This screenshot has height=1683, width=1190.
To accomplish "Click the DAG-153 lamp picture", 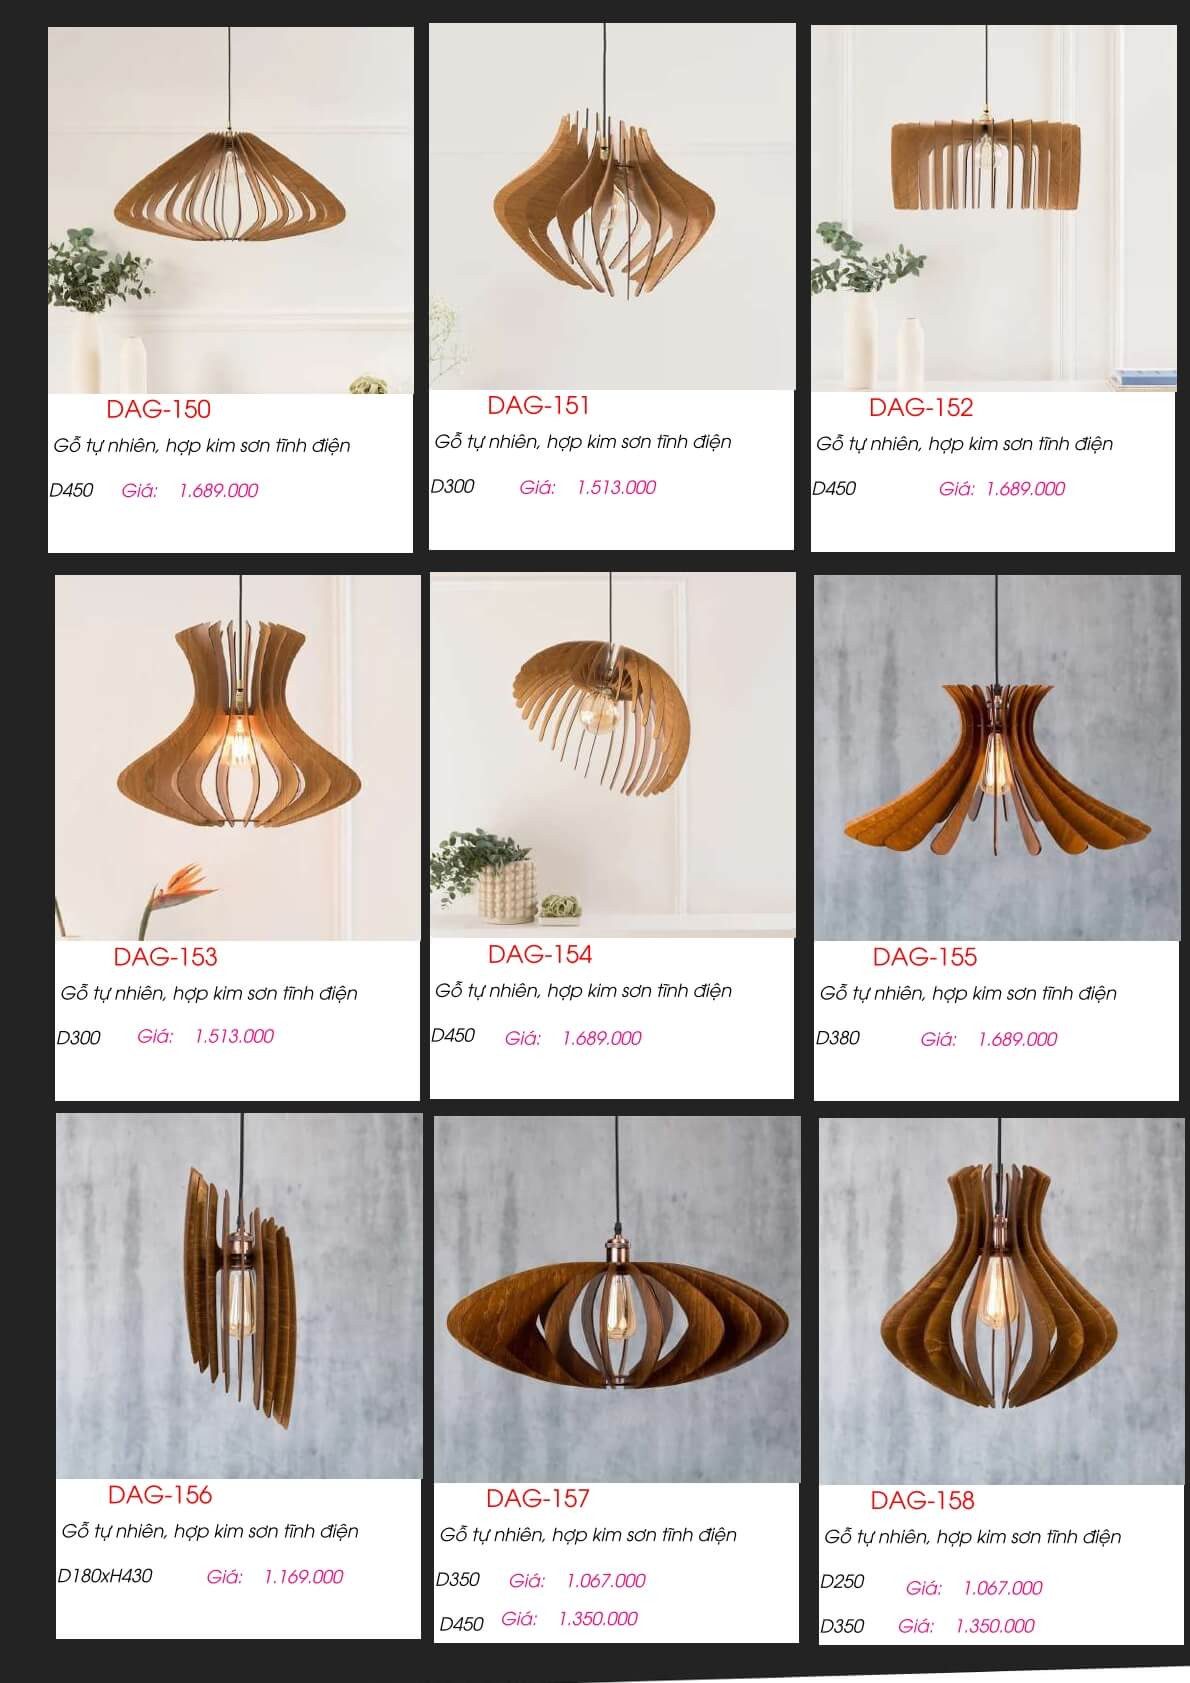I will pos(238,757).
